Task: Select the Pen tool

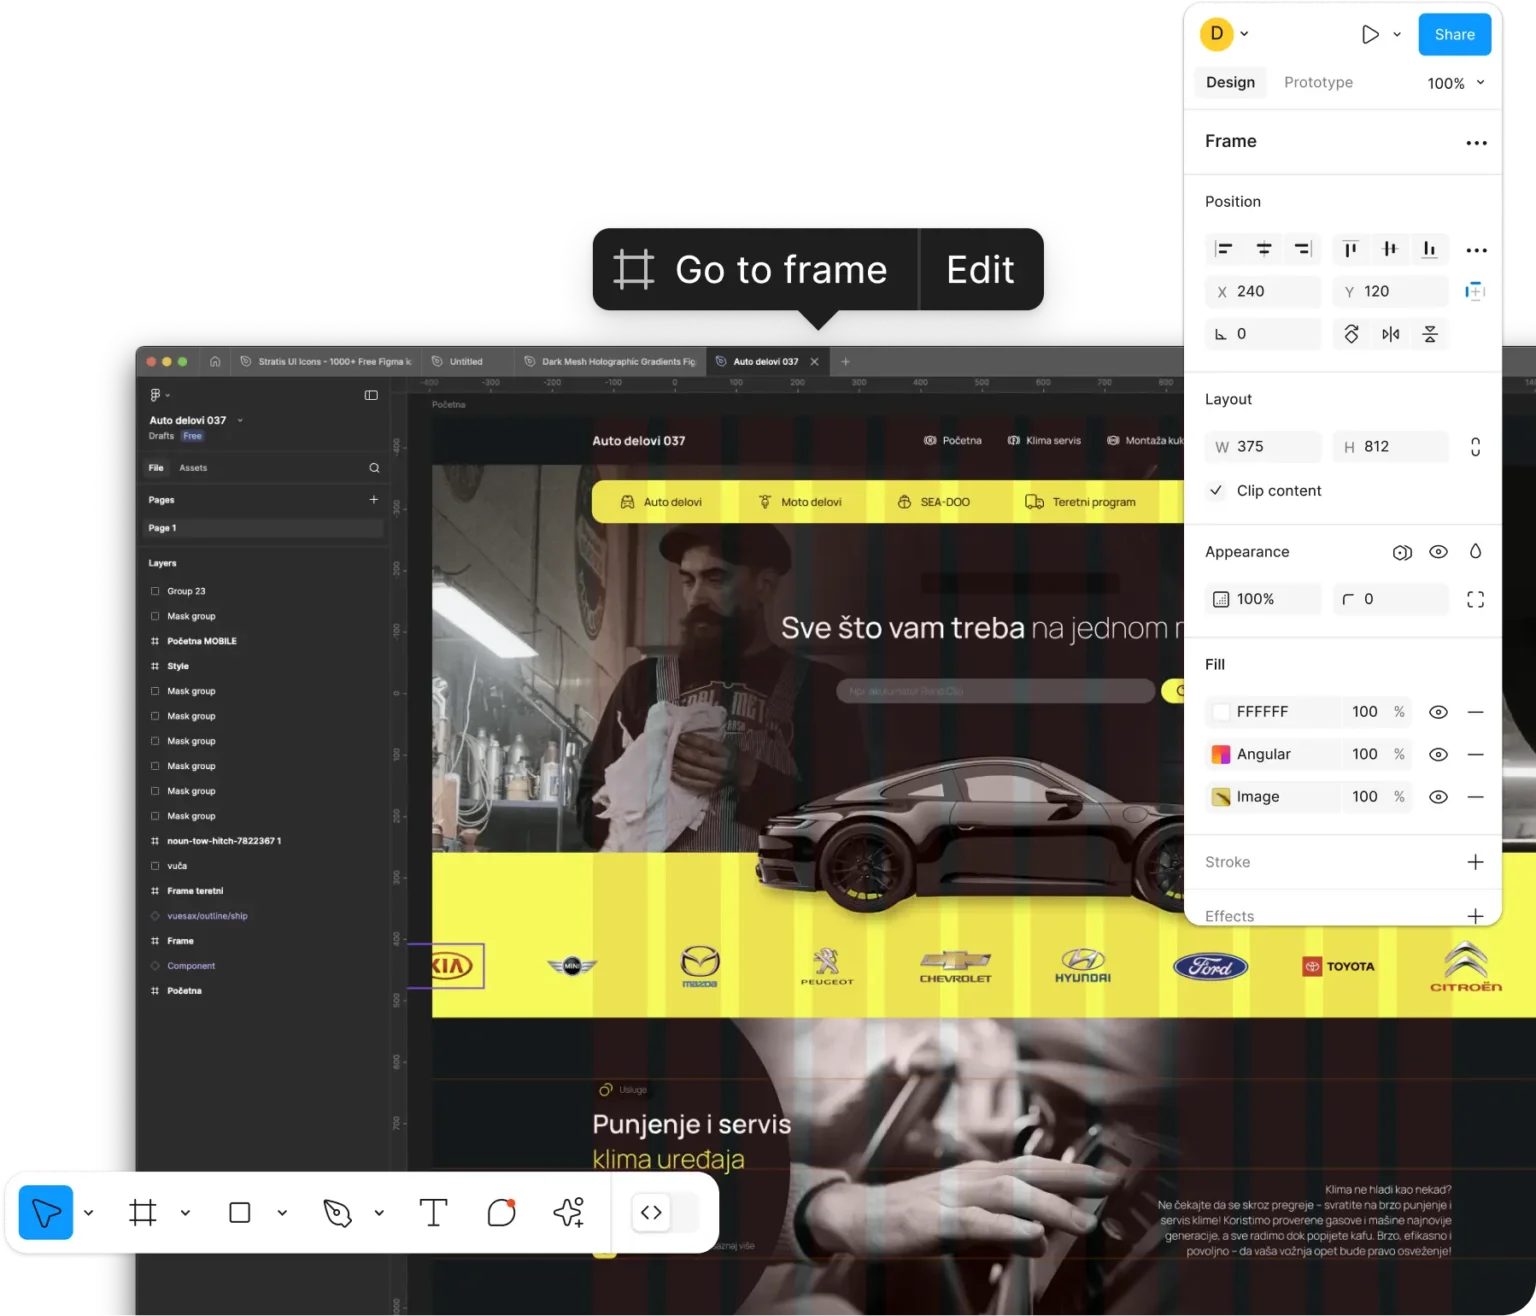Action: [337, 1213]
